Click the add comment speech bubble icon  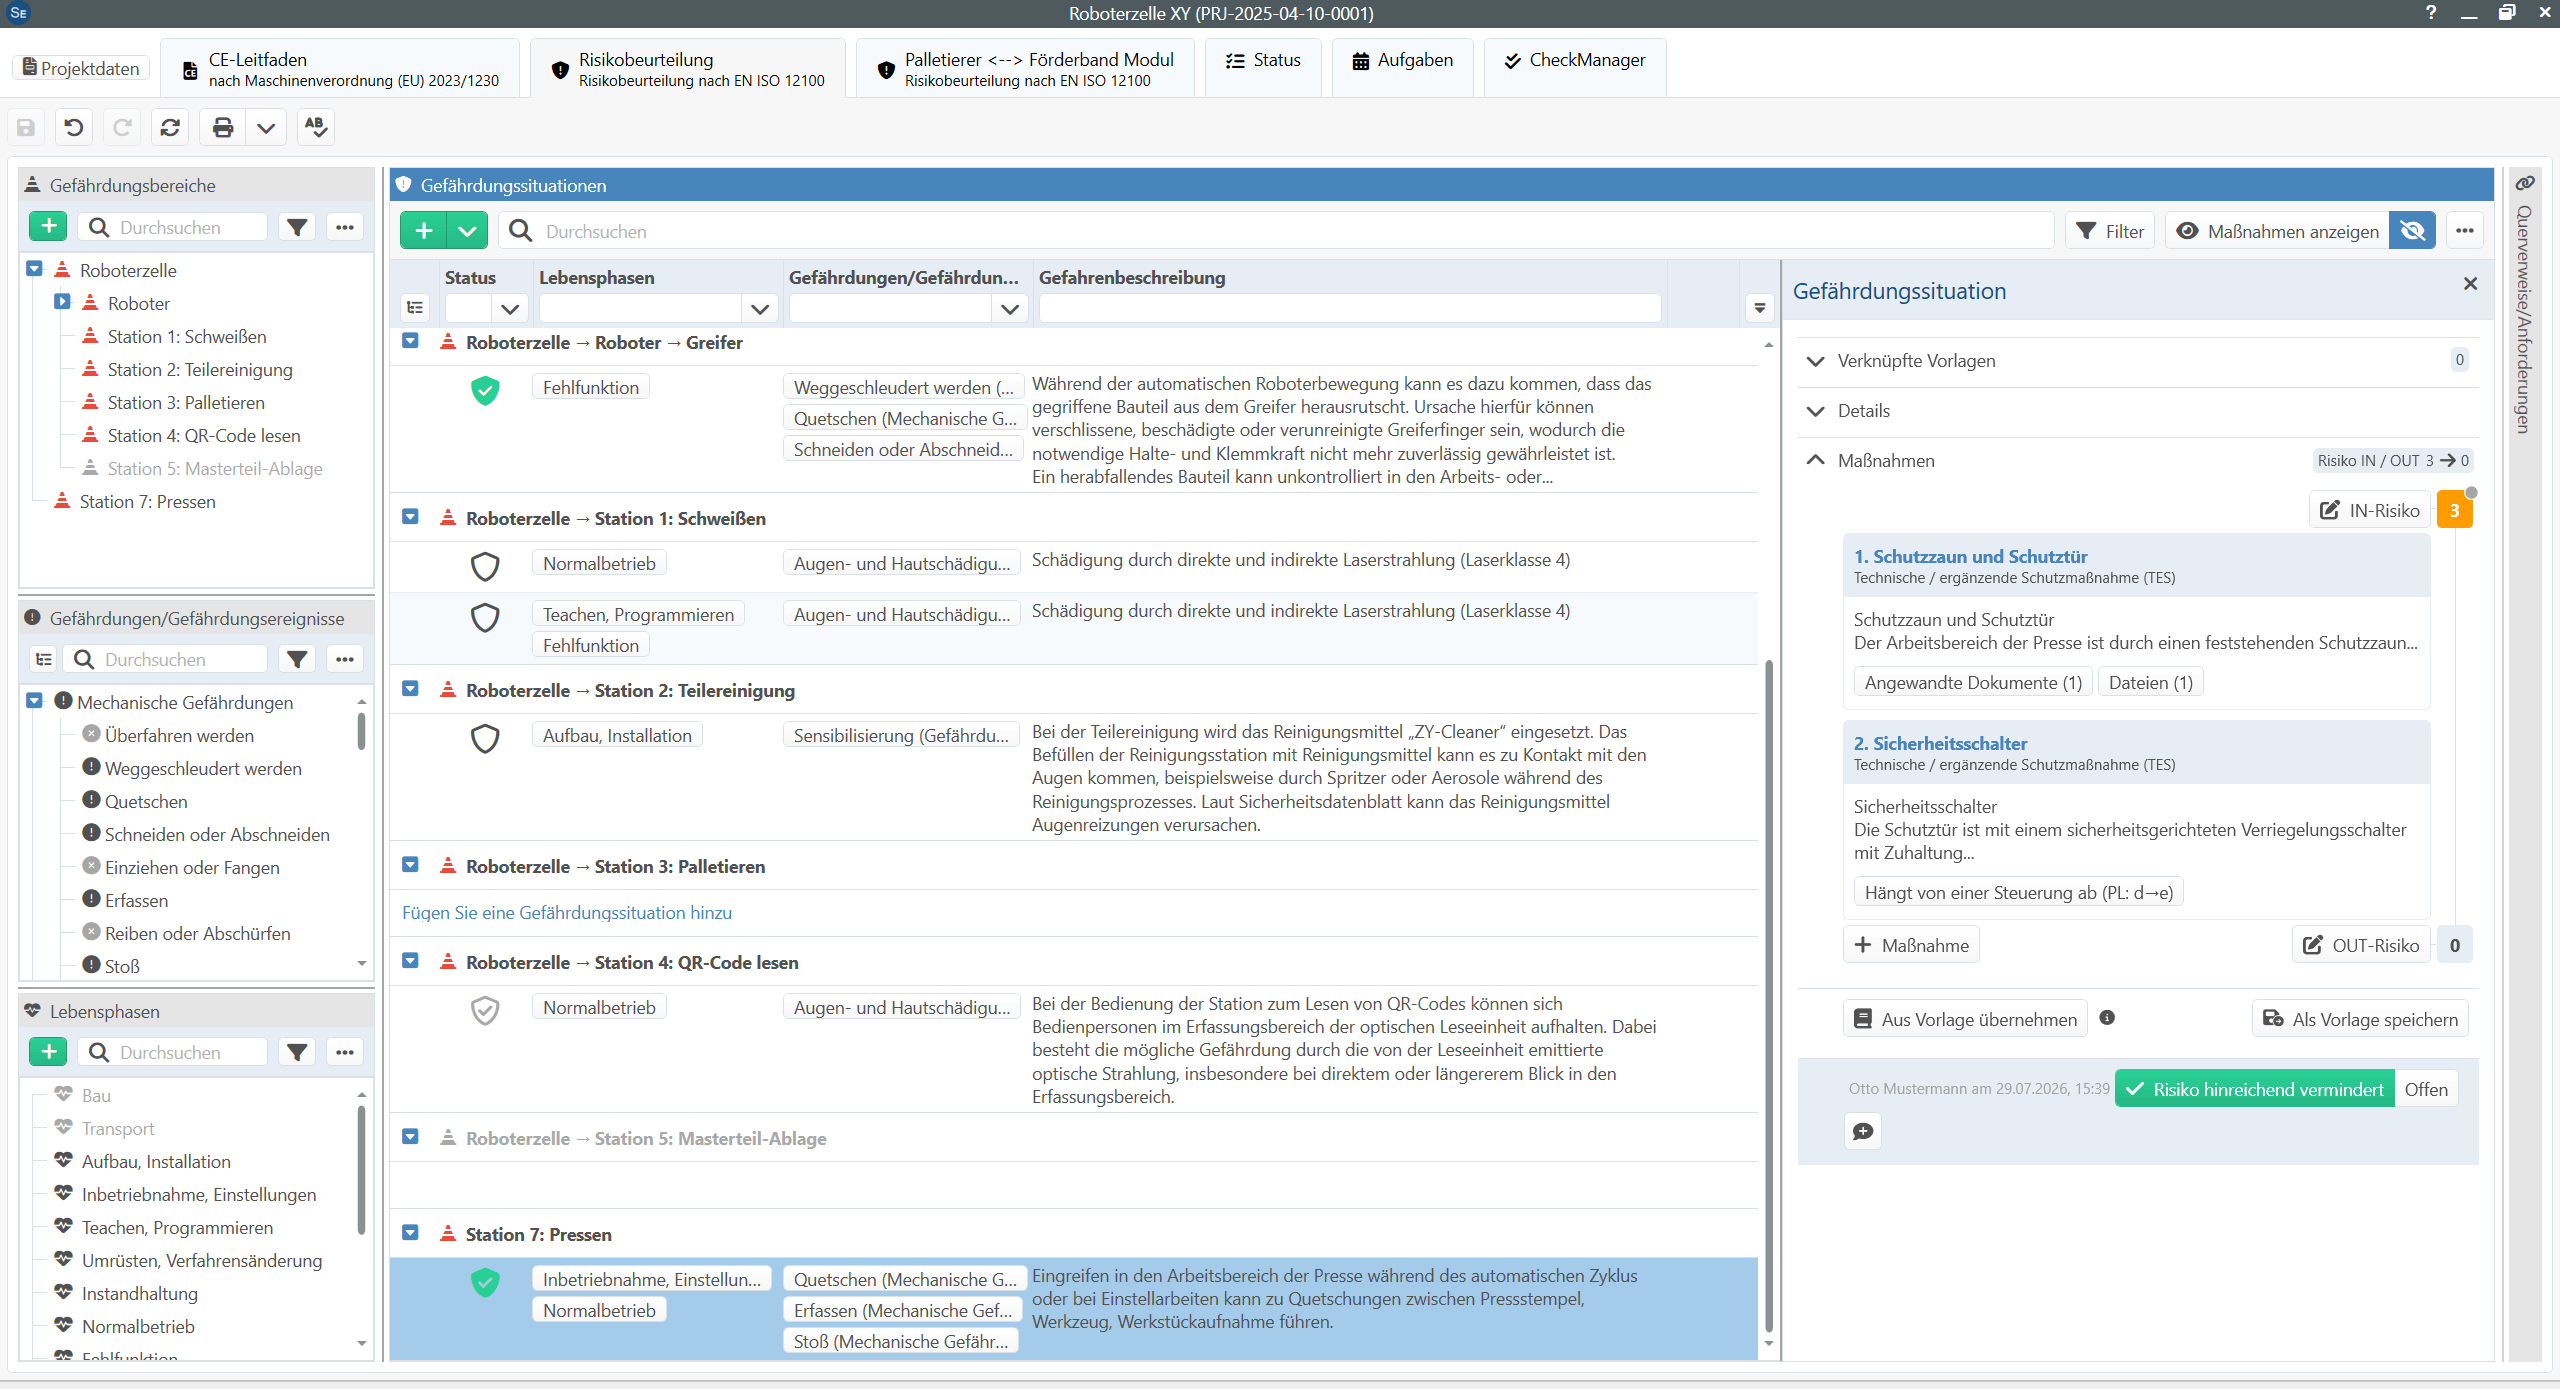(1863, 1131)
